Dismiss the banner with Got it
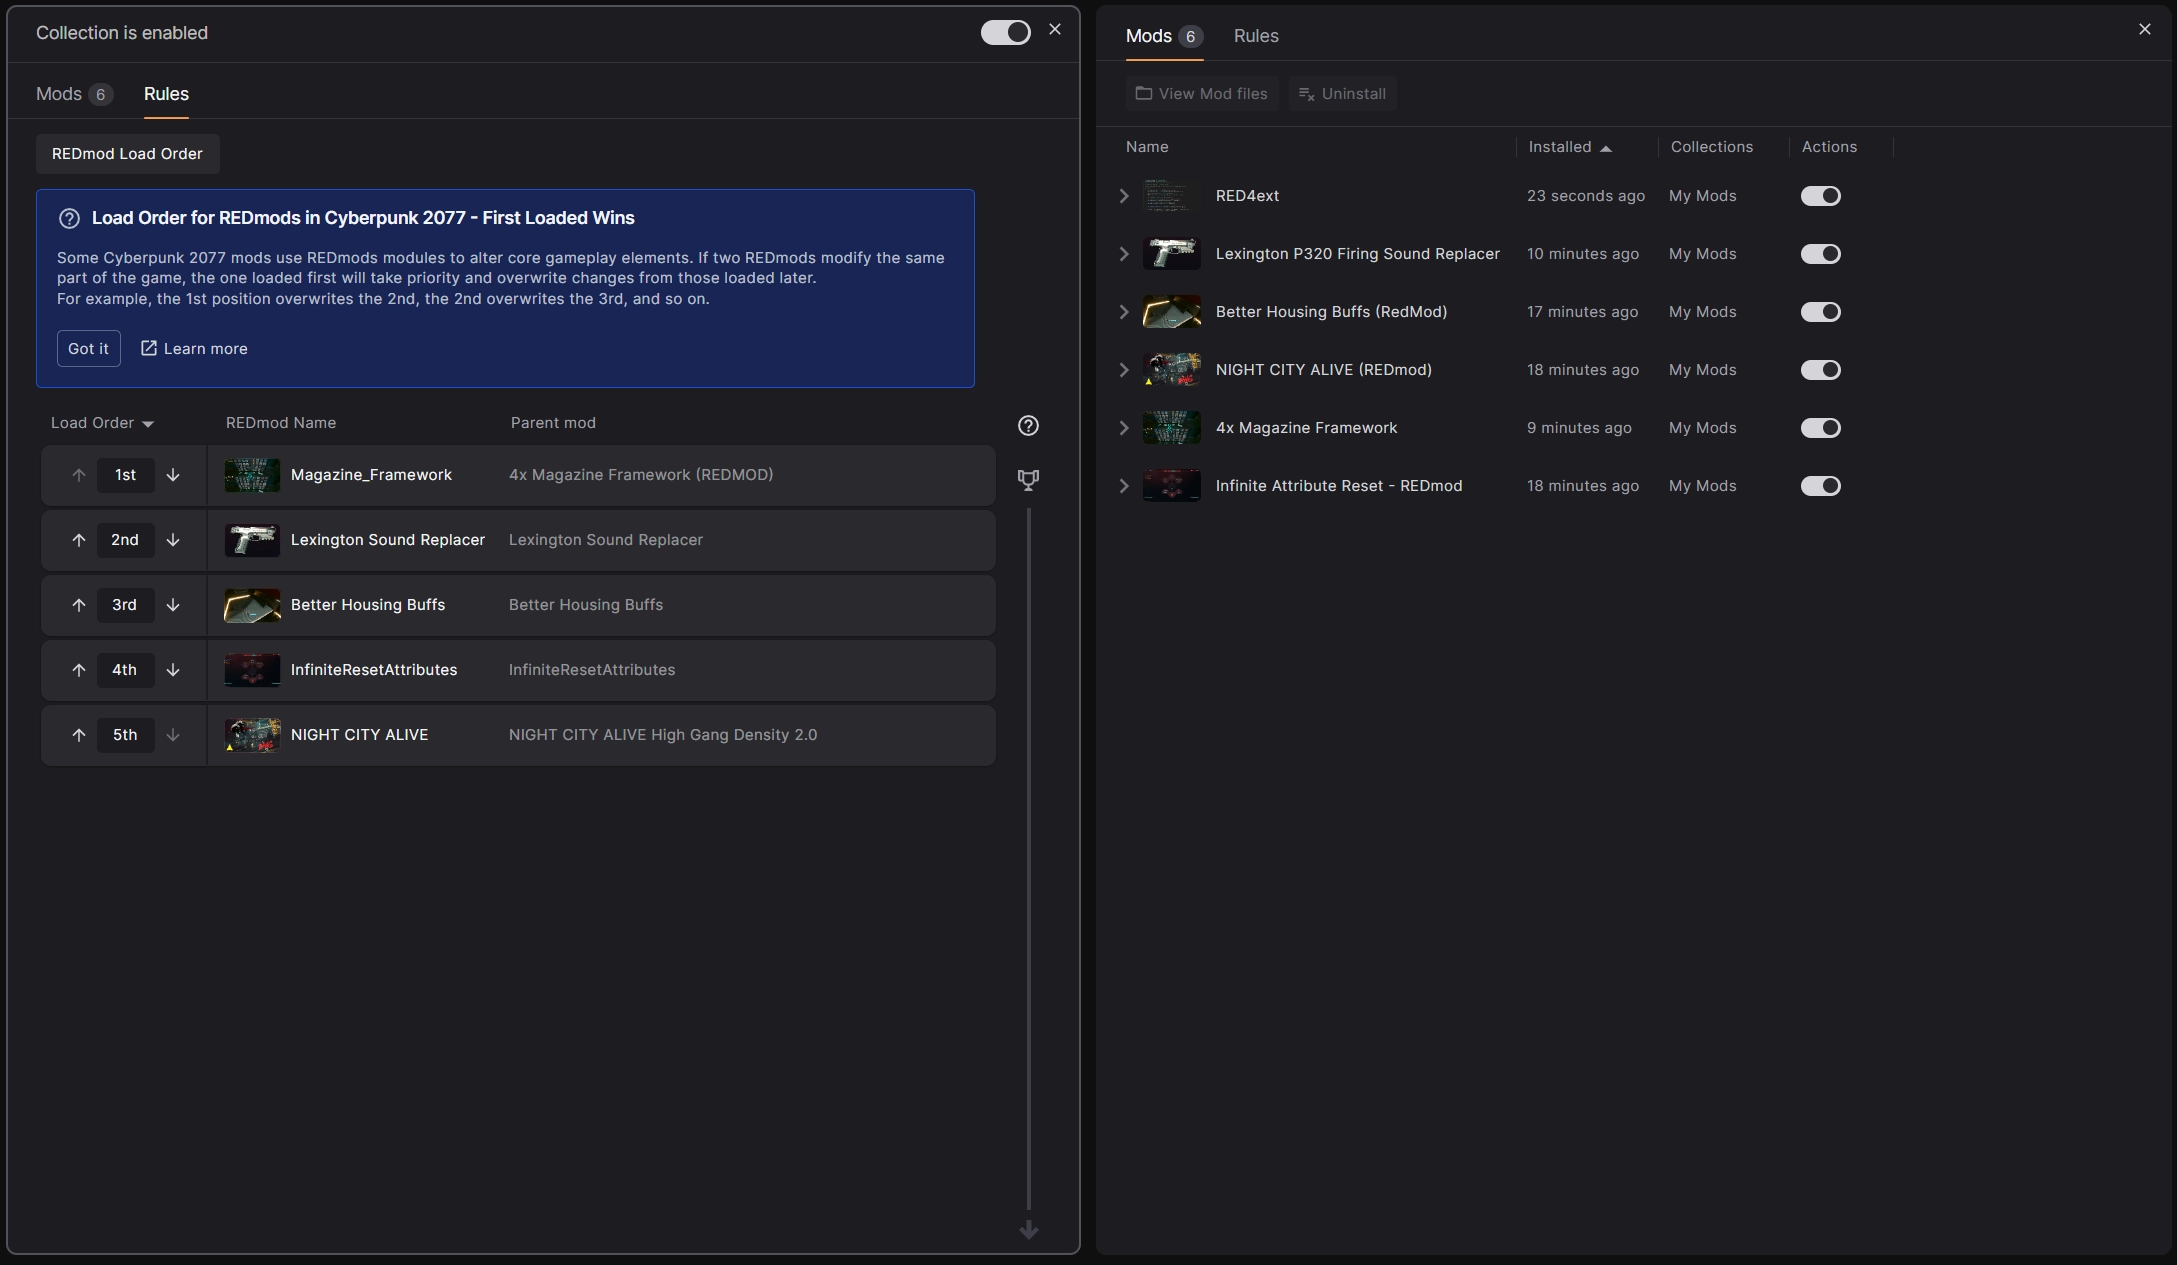This screenshot has height=1265, width=2177. click(x=88, y=348)
